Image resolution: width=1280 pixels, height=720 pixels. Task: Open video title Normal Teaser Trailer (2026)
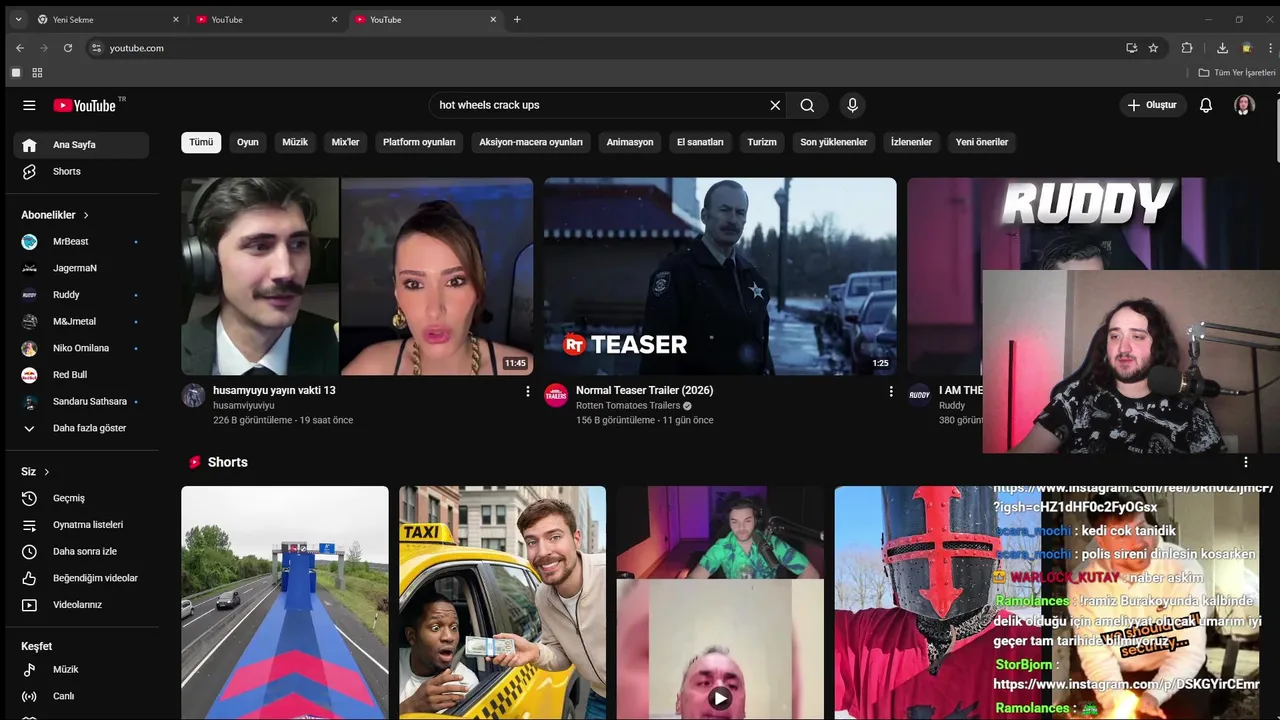(644, 390)
